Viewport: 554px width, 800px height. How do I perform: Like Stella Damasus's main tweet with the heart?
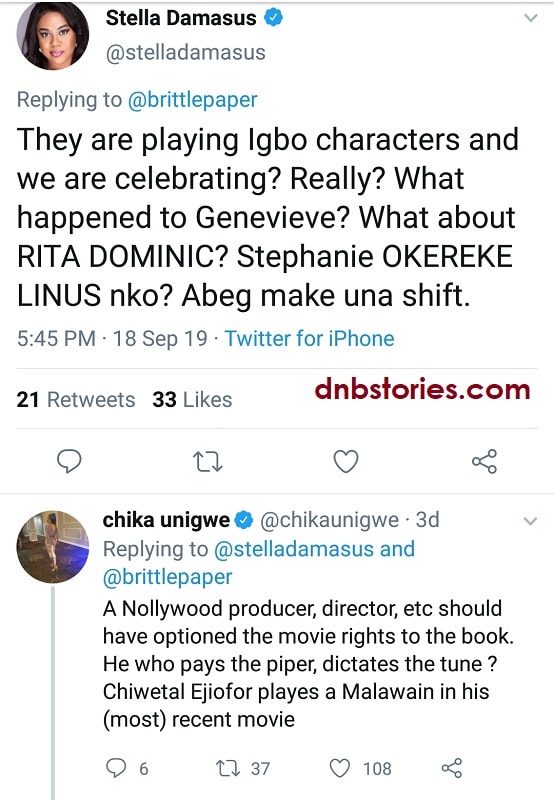click(x=346, y=461)
